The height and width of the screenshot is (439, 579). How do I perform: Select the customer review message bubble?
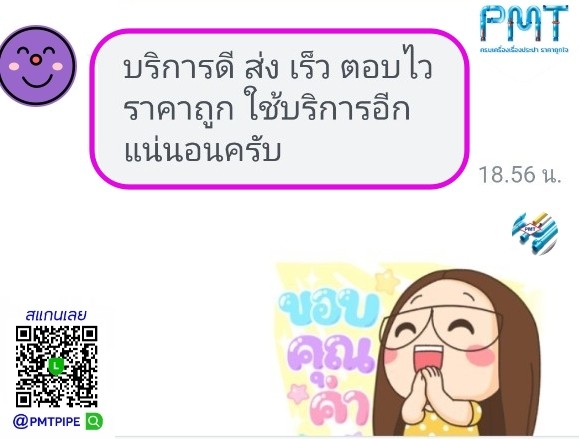pyautogui.click(x=280, y=109)
